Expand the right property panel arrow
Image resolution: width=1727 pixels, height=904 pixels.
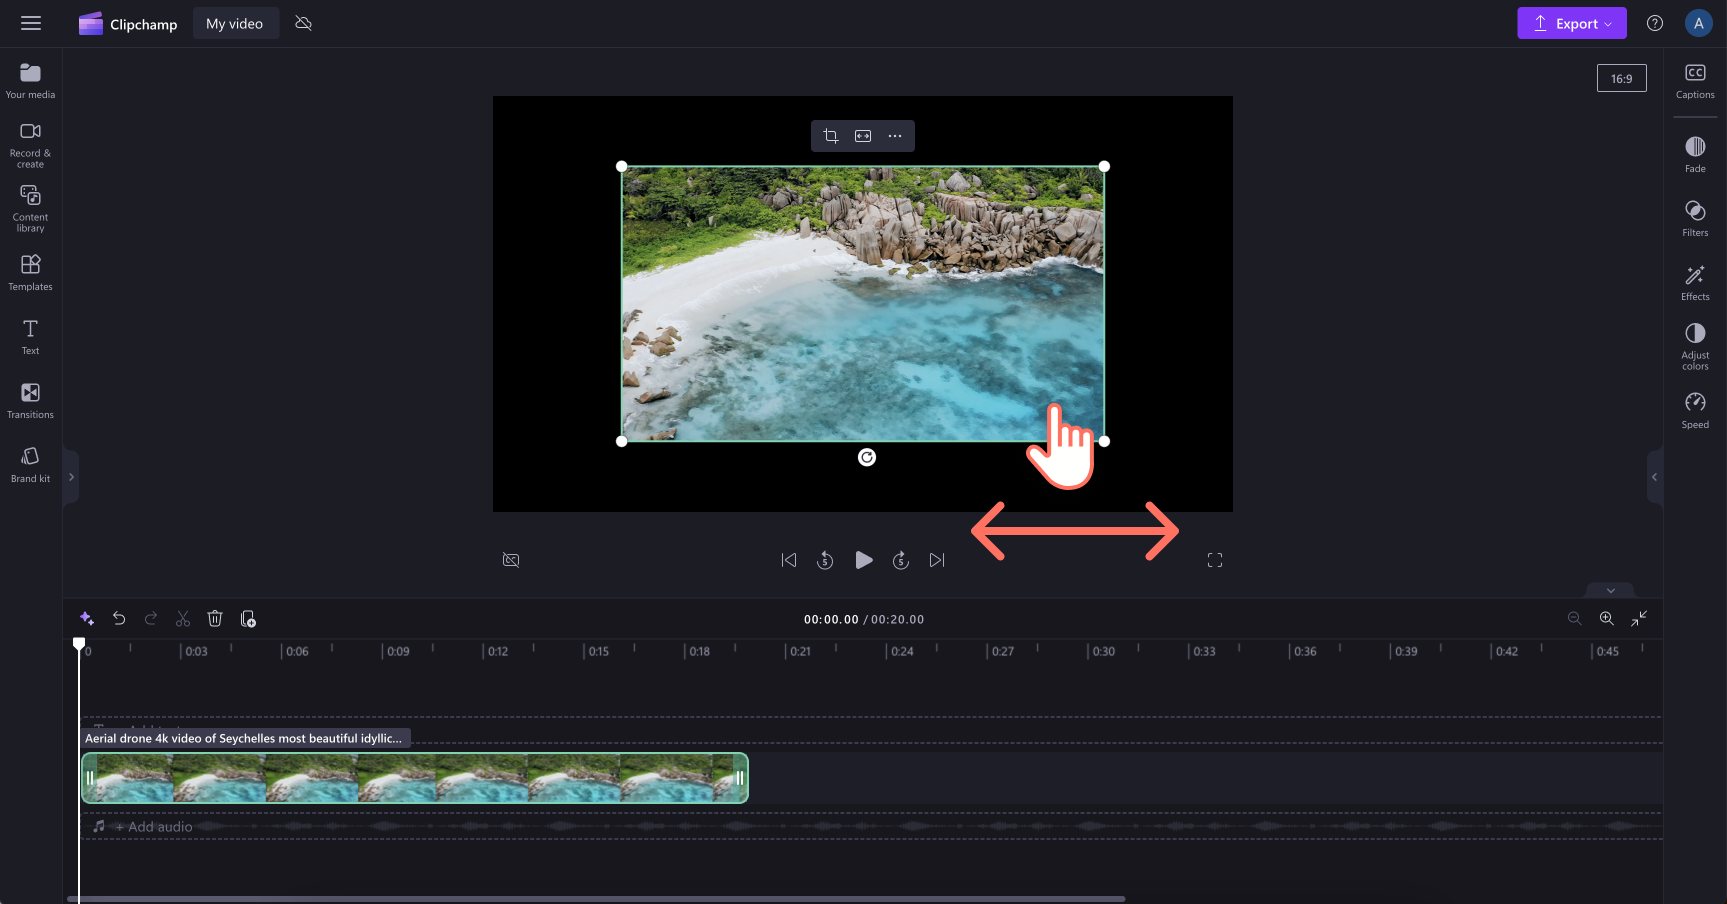[1655, 477]
